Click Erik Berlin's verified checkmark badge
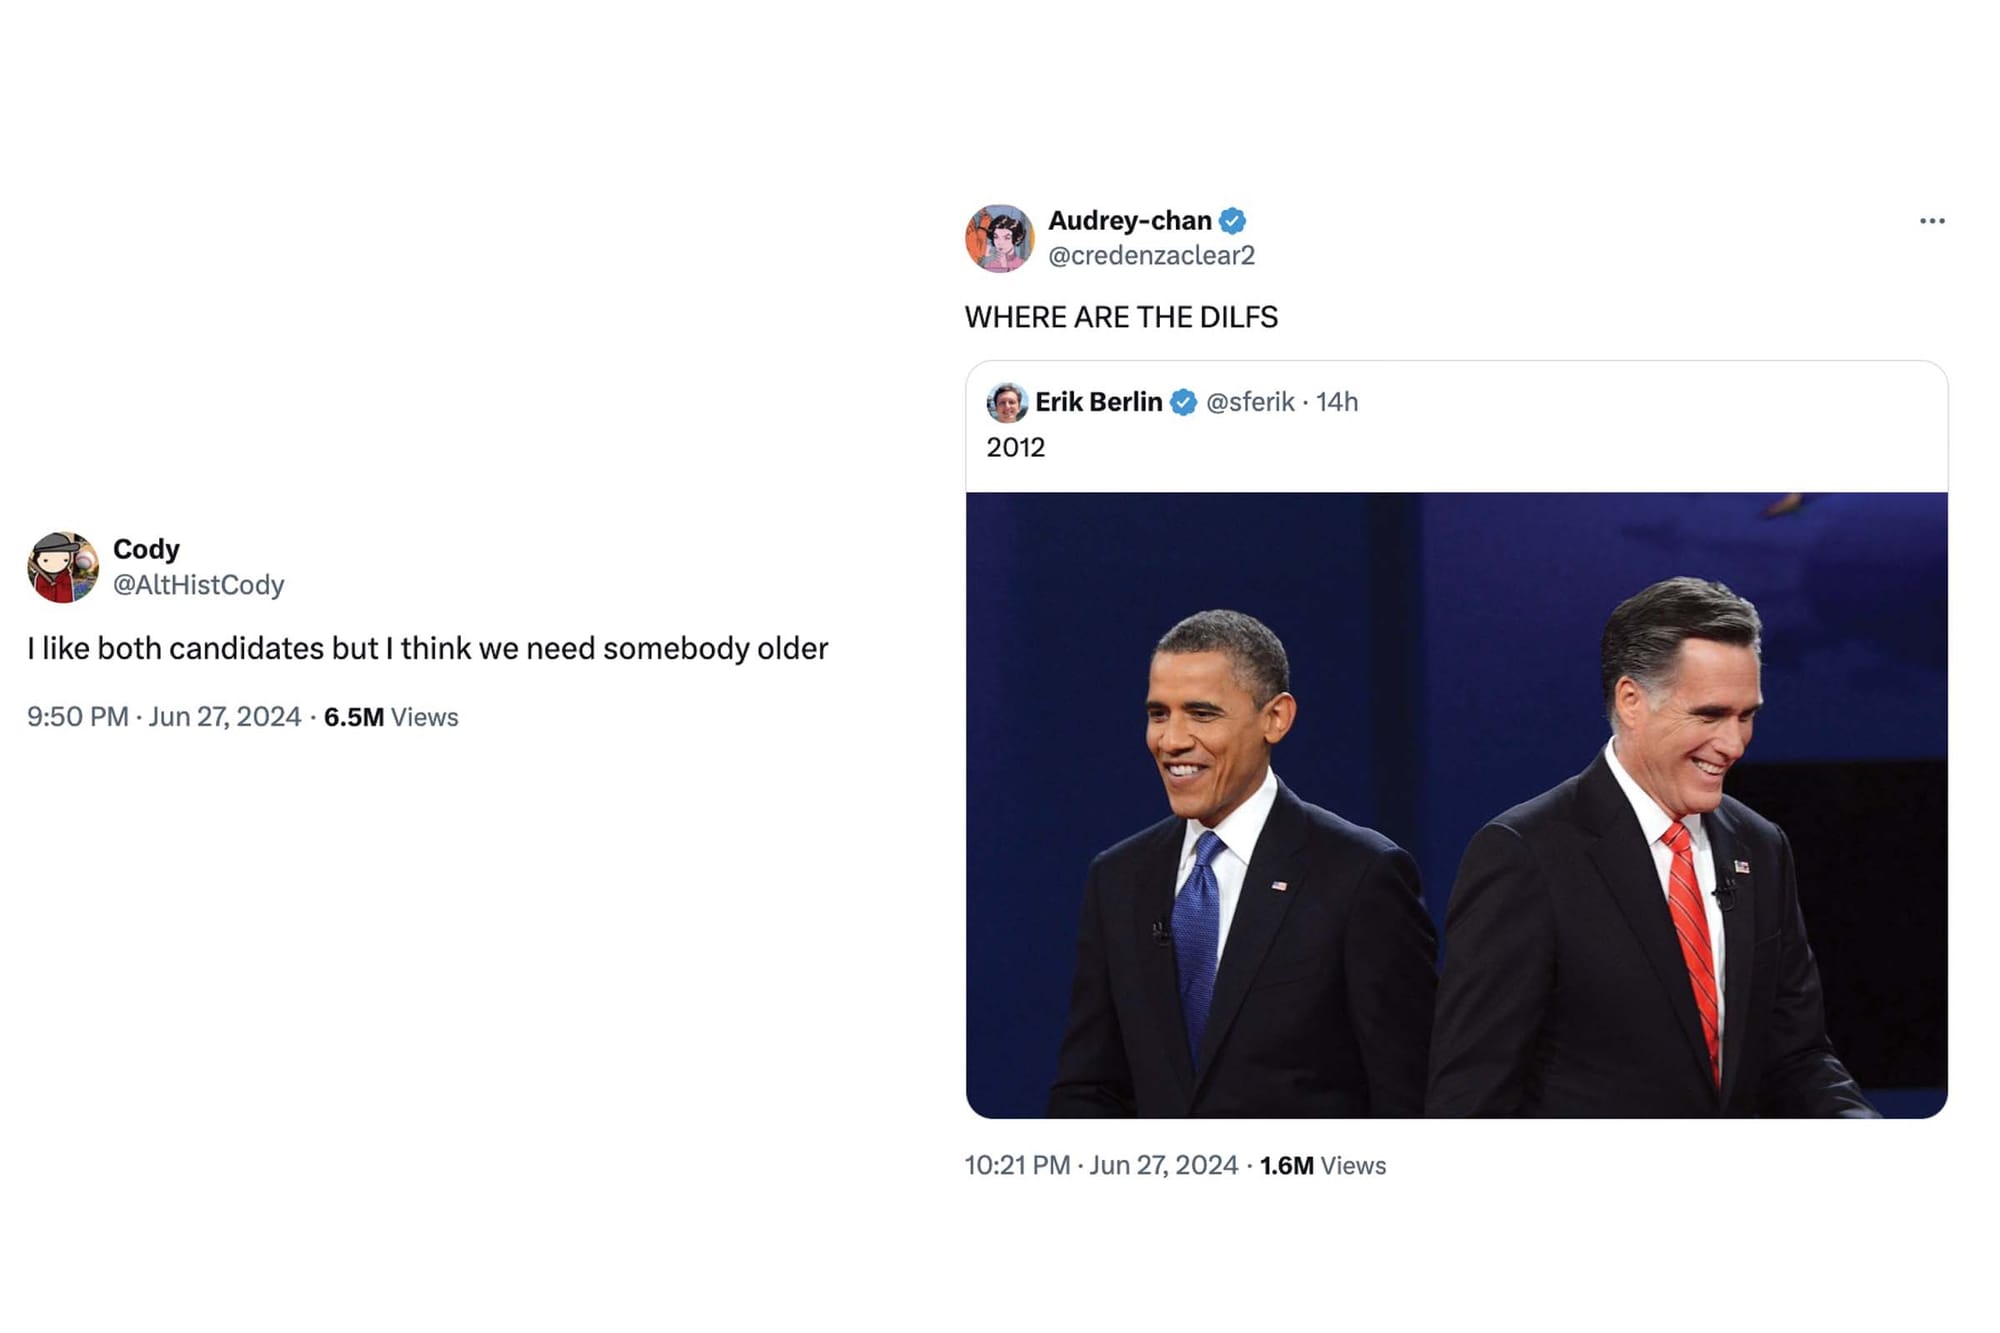Image resolution: width=2000 pixels, height=1333 pixels. click(x=1184, y=402)
